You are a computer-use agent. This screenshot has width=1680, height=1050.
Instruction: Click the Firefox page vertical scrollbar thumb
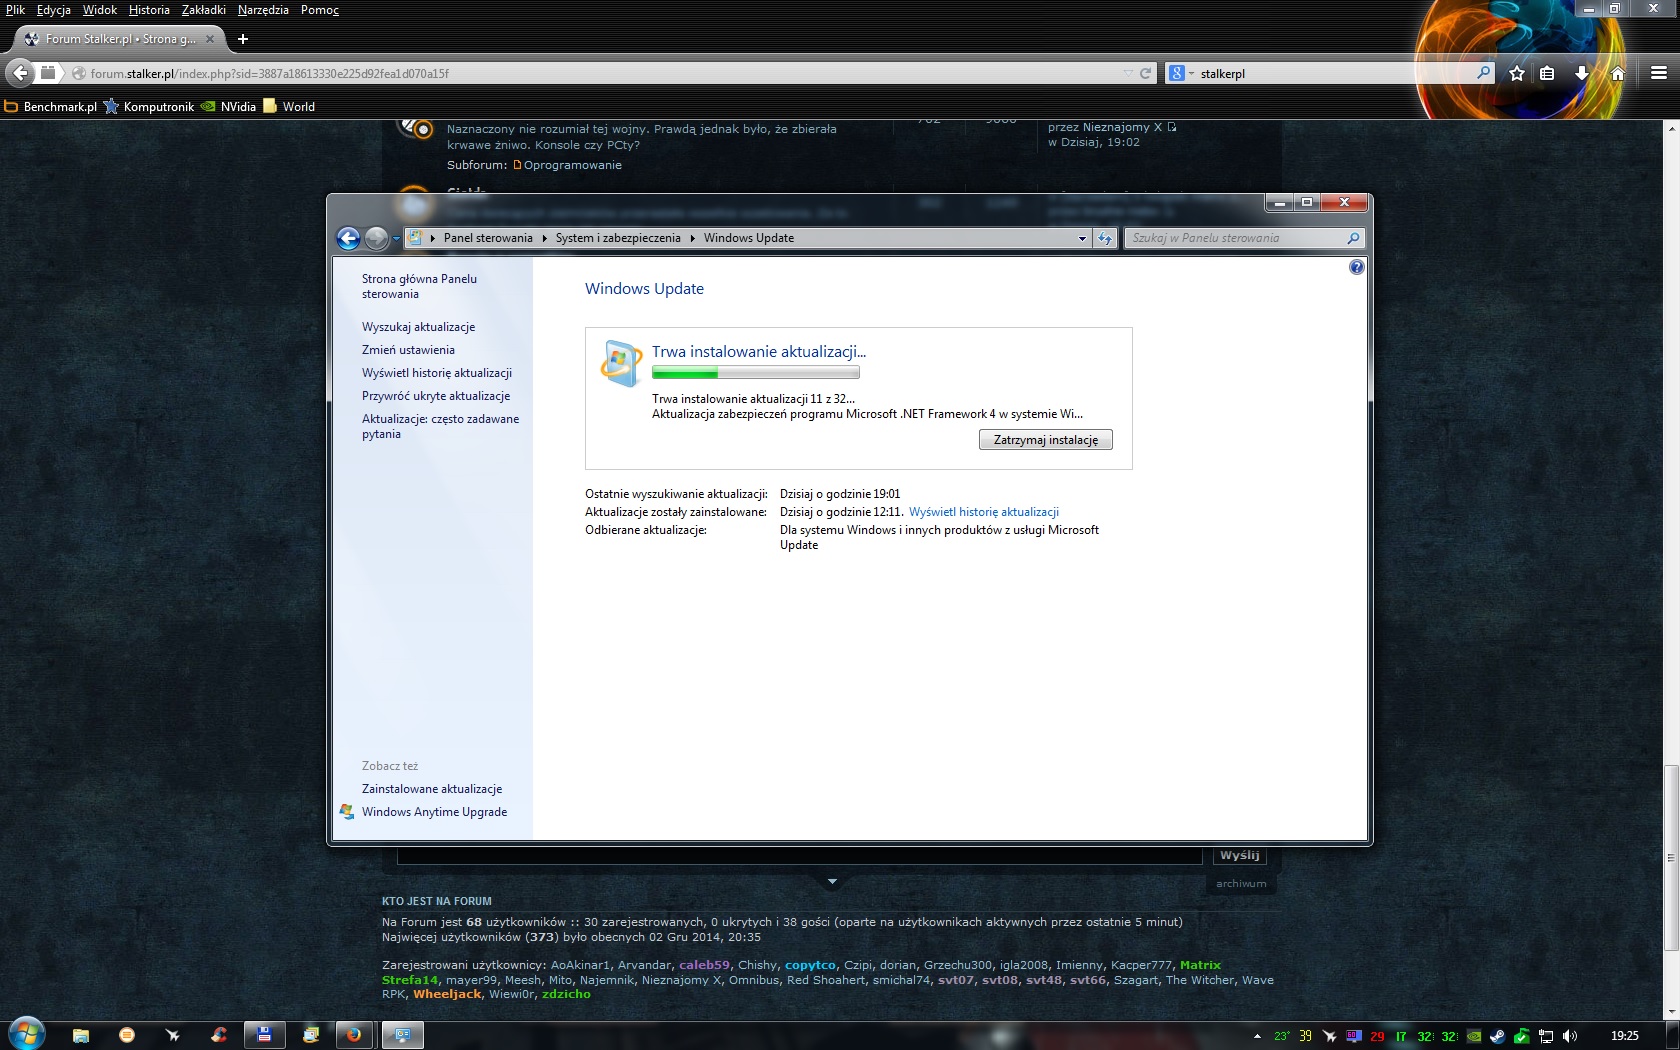(x=1670, y=858)
